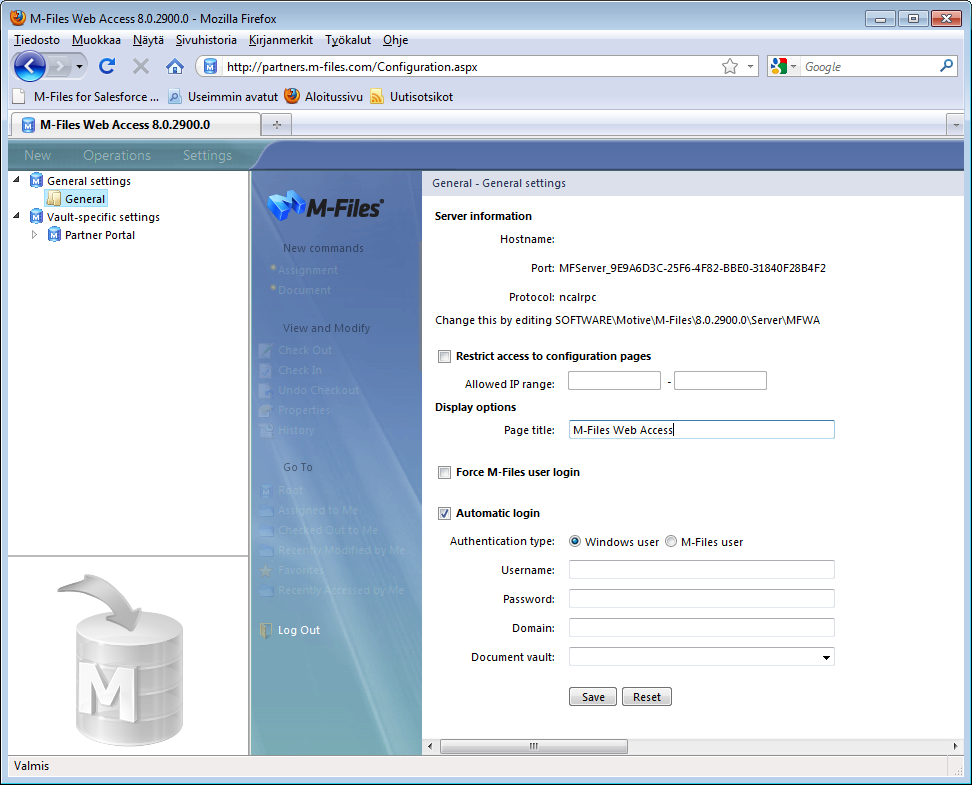Viewport: 972px width, 785px height.
Task: Open the Operations menu in M-Files bar
Action: [x=117, y=156]
